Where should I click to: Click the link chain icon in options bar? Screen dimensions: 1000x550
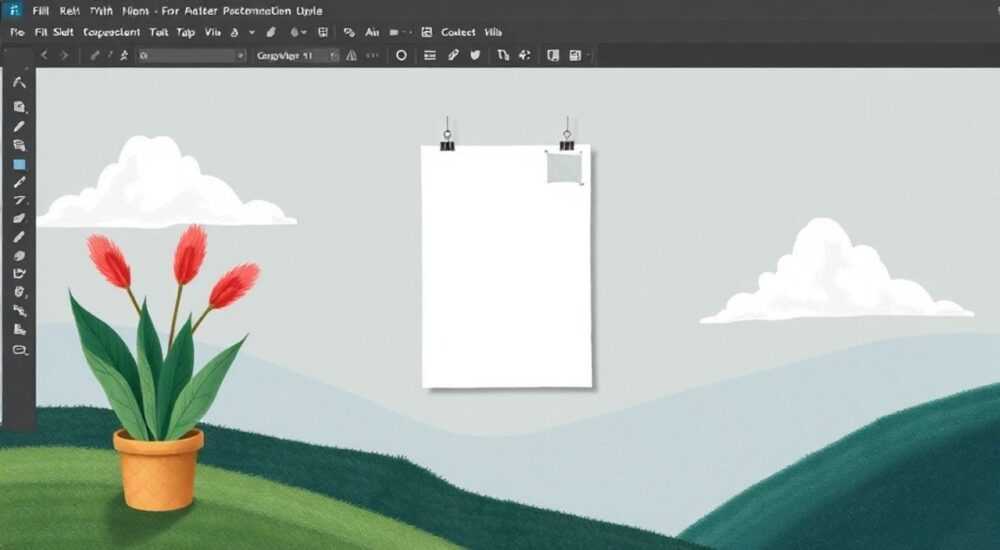(x=453, y=56)
